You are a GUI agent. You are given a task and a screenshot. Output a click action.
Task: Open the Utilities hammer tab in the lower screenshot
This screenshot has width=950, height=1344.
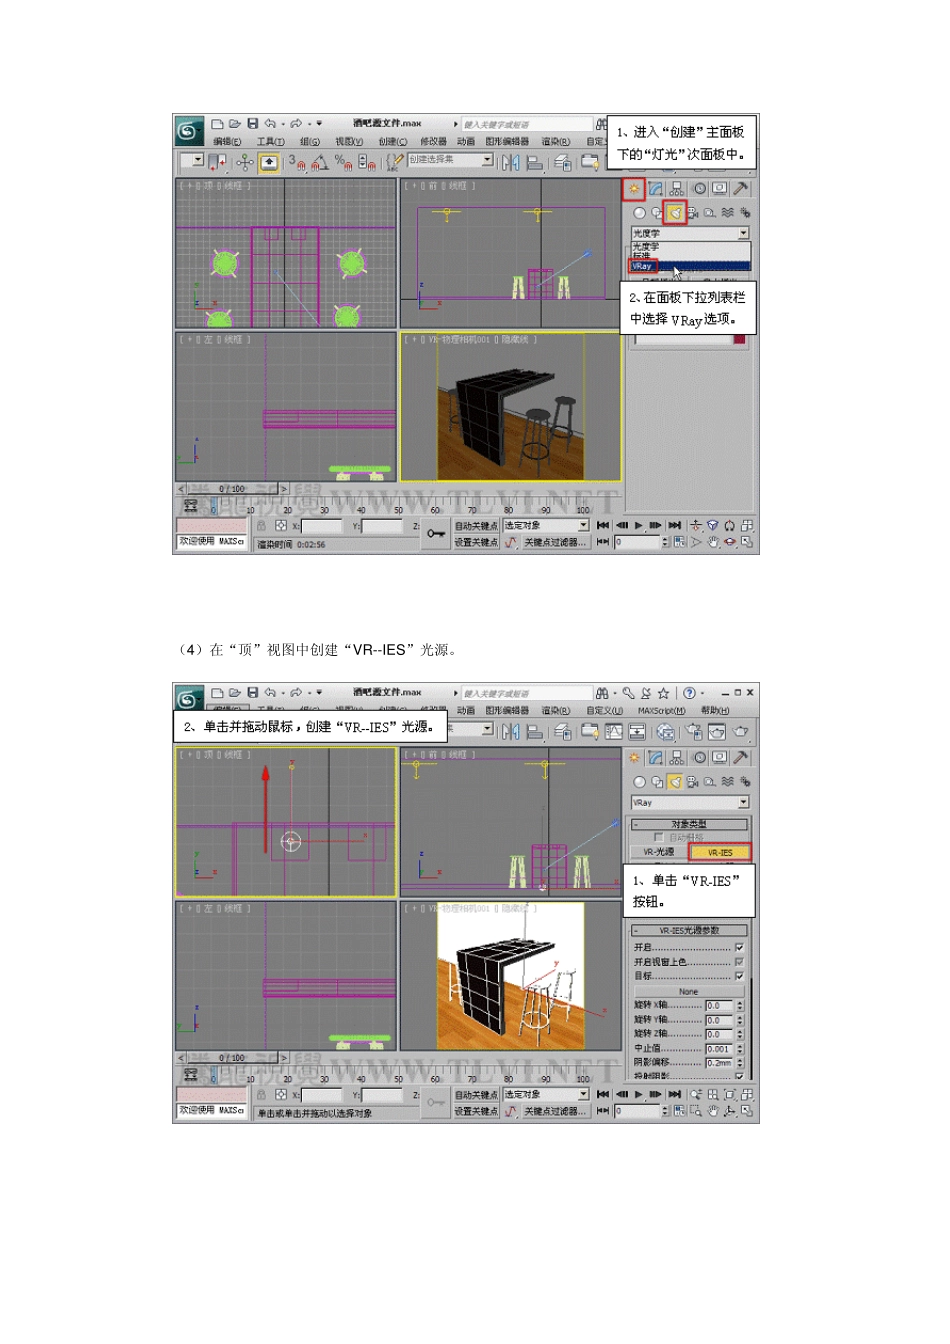click(x=741, y=758)
